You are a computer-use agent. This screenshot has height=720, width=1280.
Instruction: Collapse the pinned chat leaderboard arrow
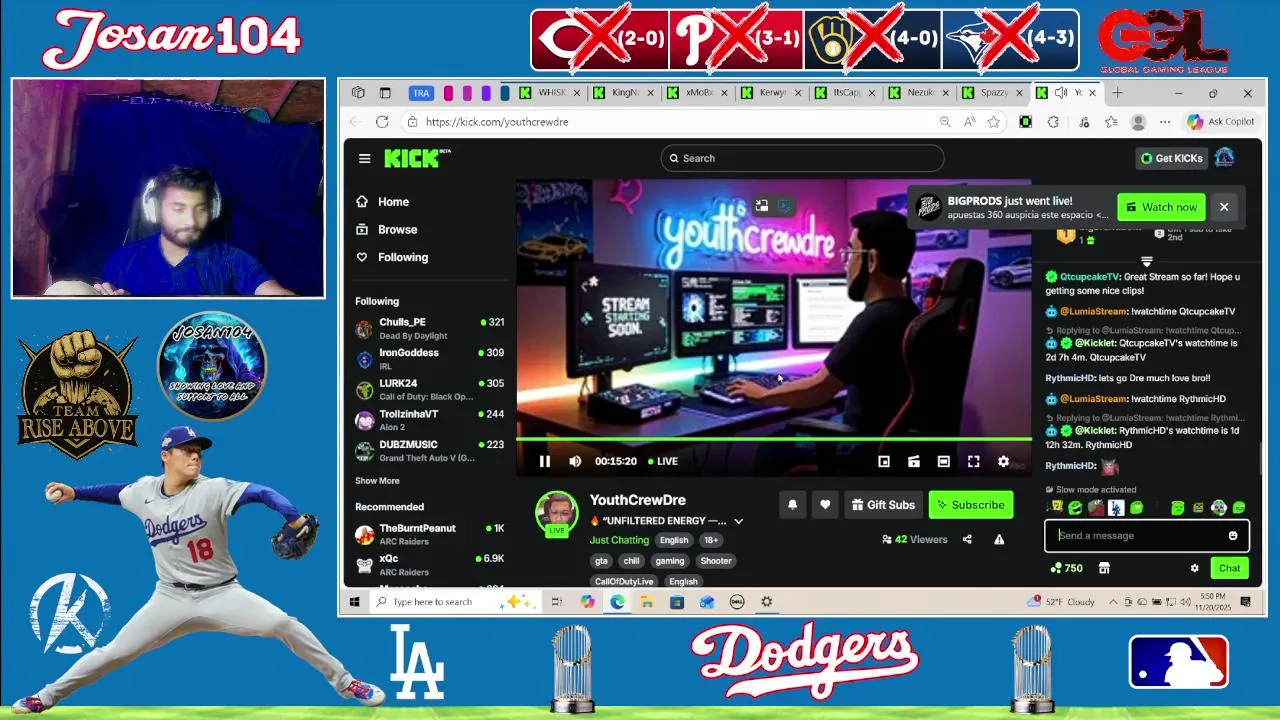point(1147,262)
